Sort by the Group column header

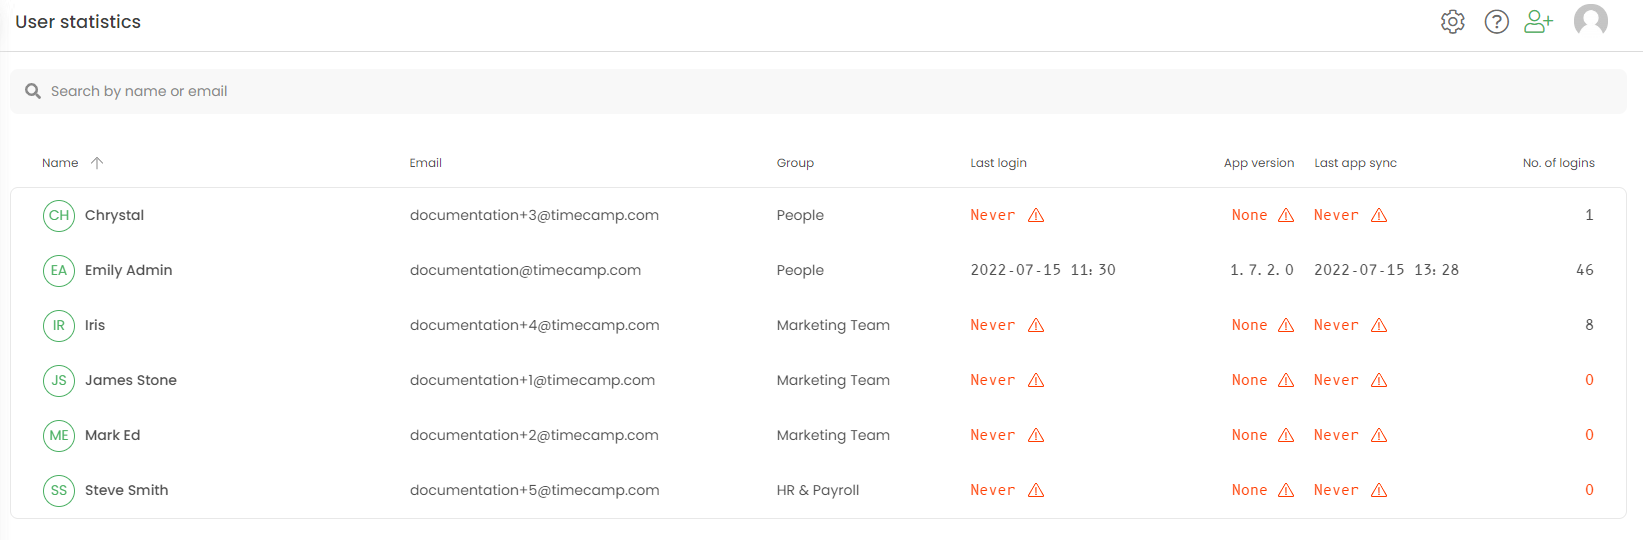[x=795, y=163]
